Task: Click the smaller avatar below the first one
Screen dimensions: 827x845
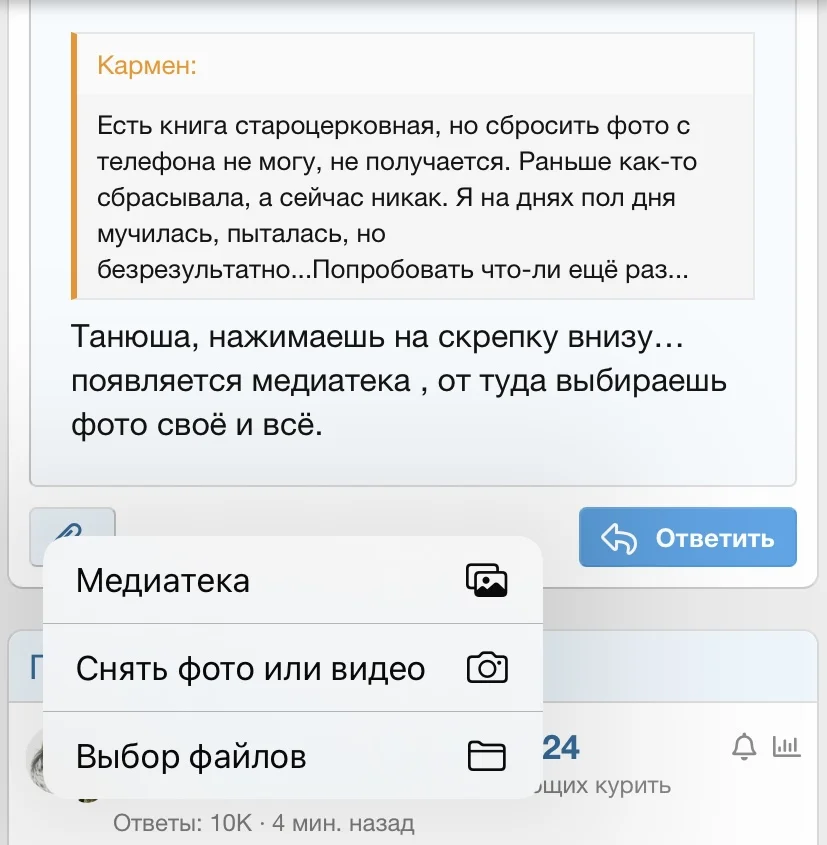Action: click(87, 802)
